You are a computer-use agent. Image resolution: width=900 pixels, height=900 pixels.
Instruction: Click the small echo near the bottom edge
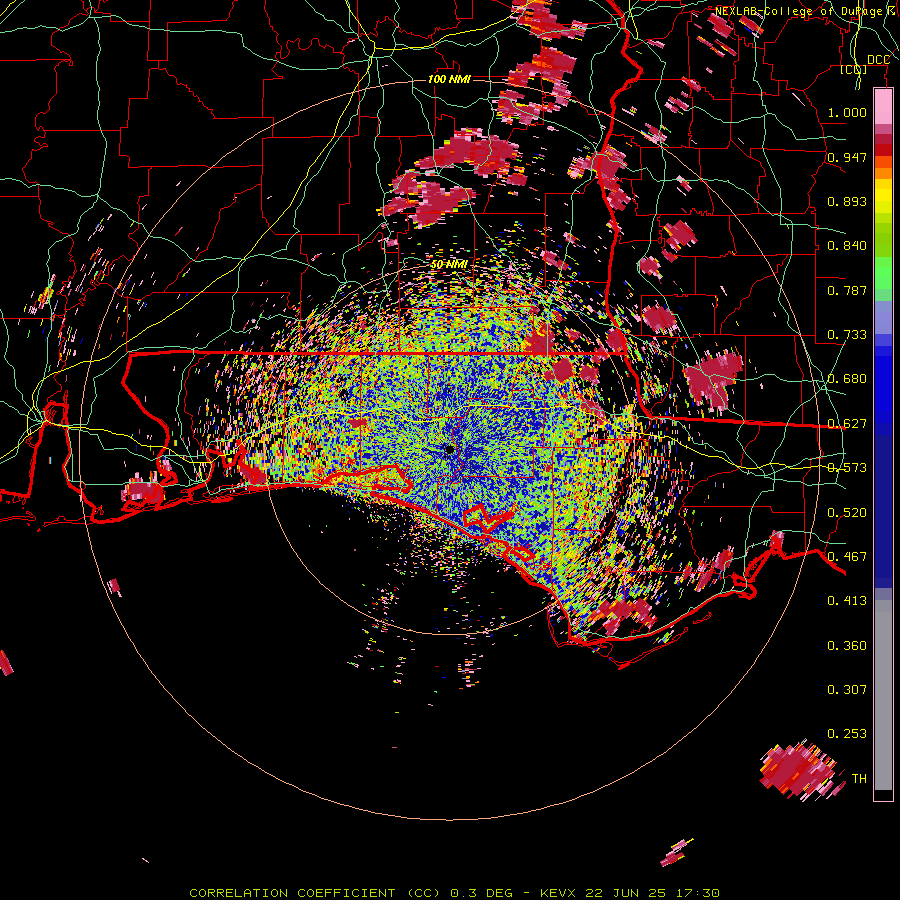pos(675,854)
